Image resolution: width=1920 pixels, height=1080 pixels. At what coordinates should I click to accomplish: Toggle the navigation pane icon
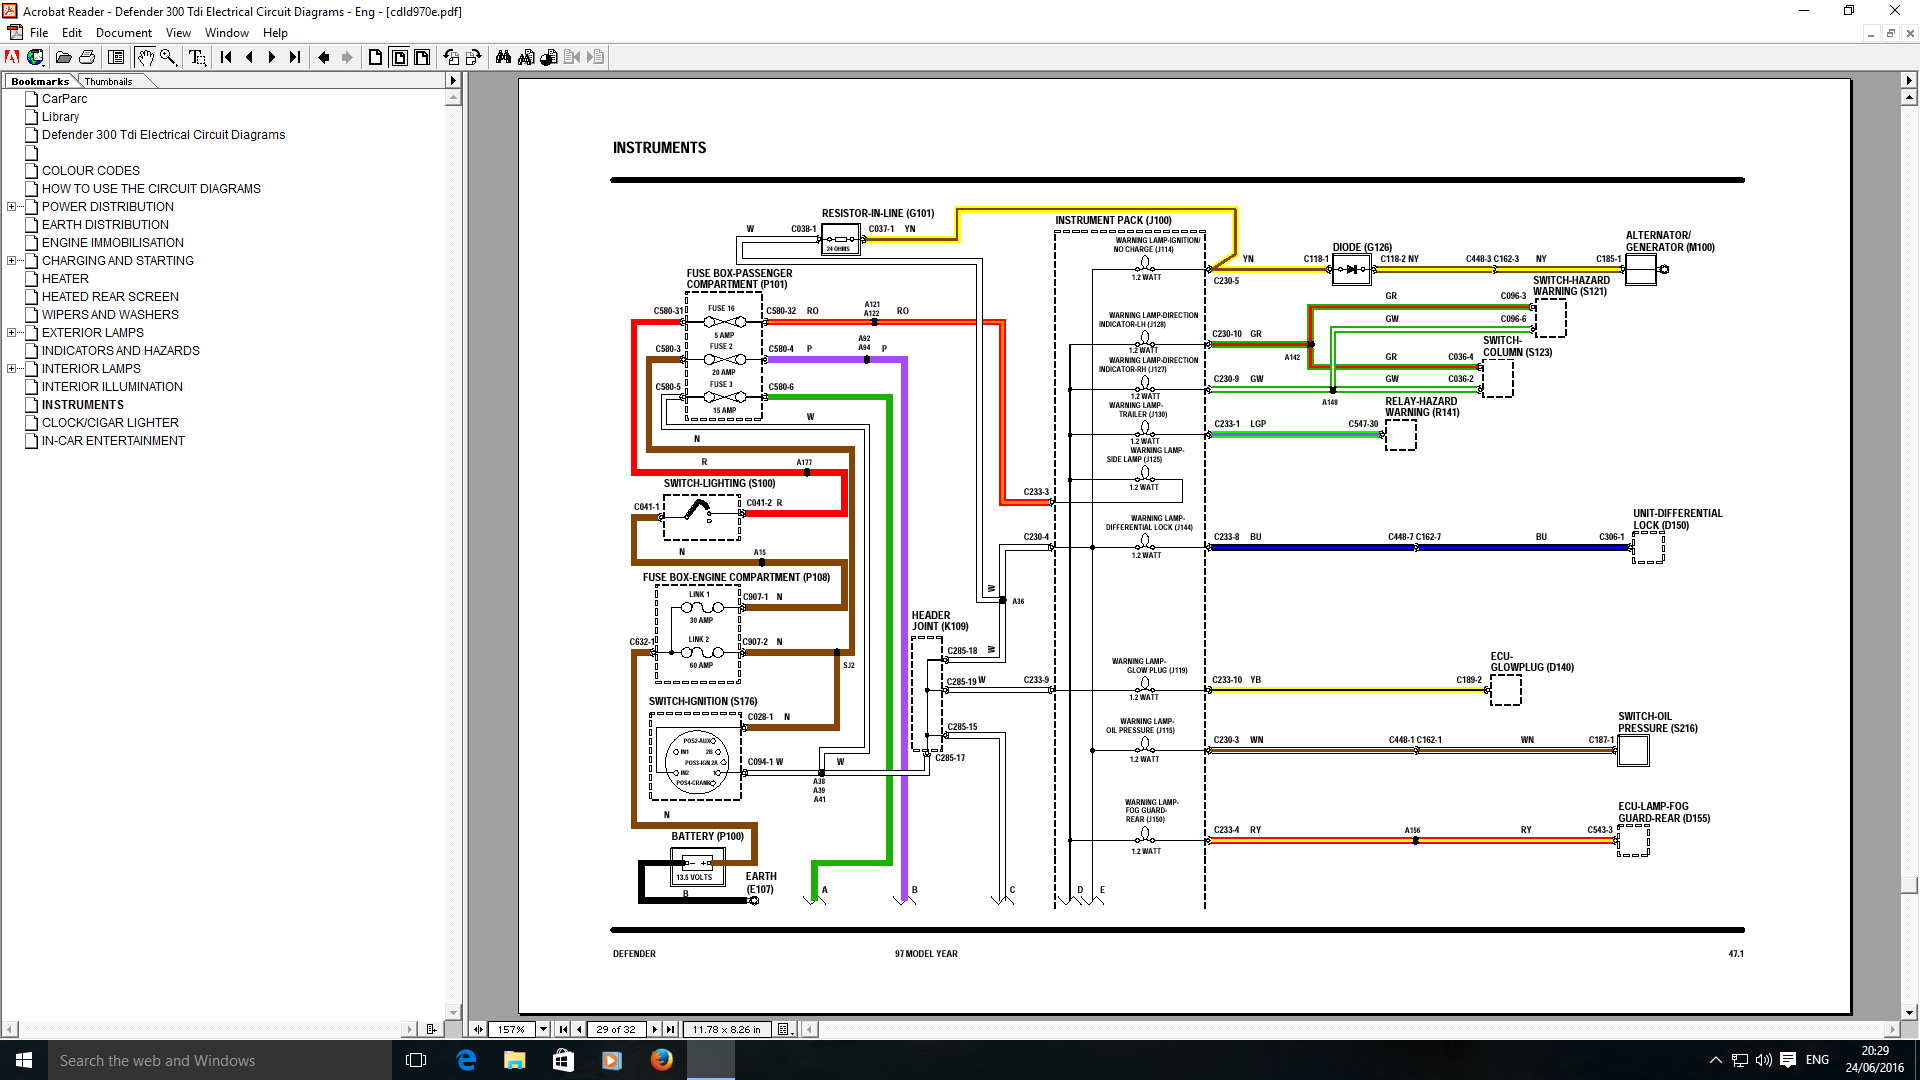pos(116,57)
